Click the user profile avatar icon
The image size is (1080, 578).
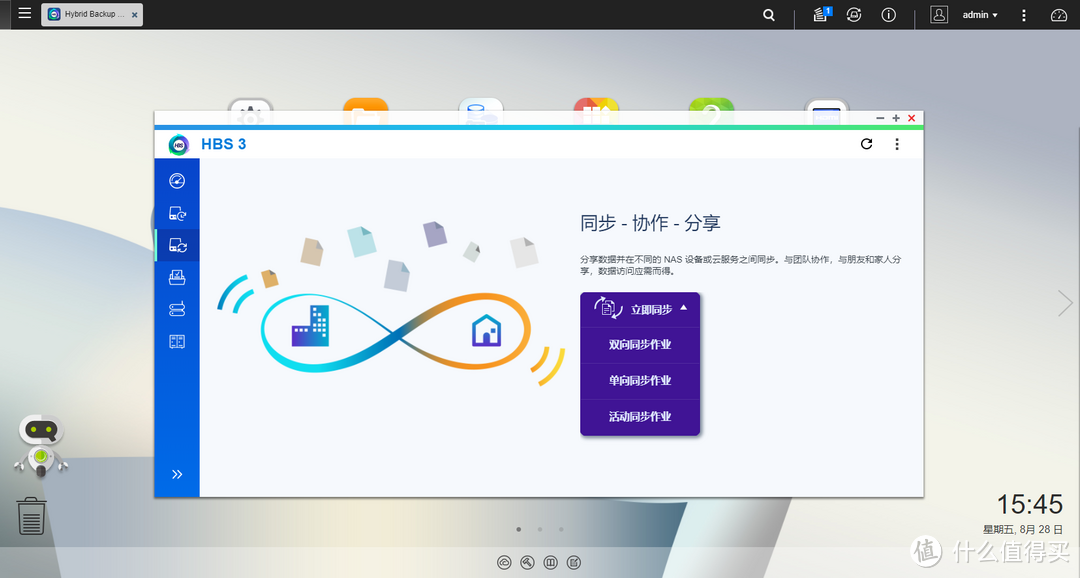point(939,14)
